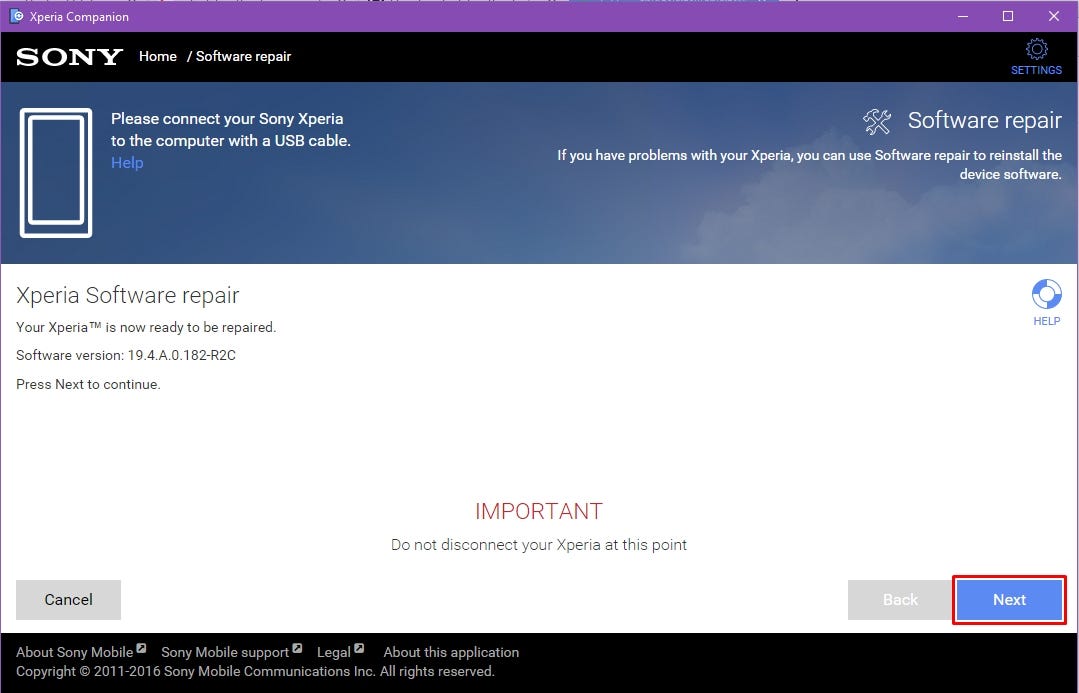1079x693 pixels.
Task: Go to Home in the breadcrumb
Action: click(x=158, y=56)
